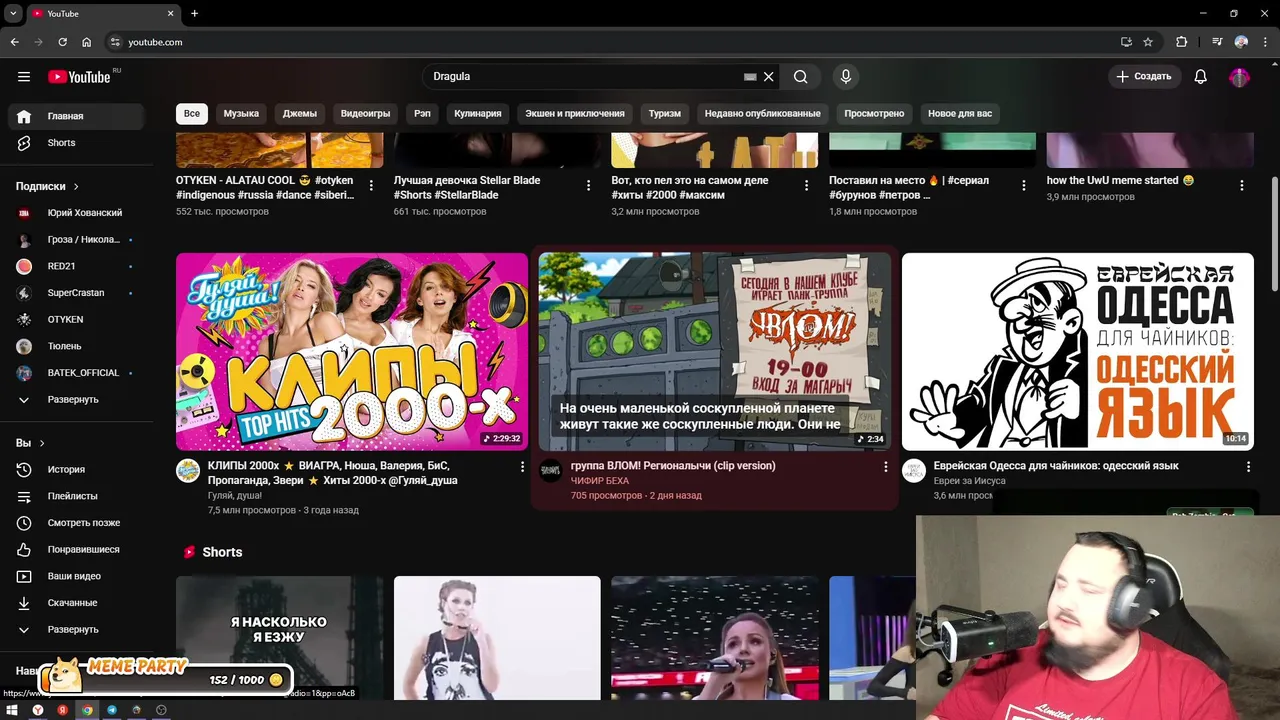Select the Рэп filter chip

pyautogui.click(x=422, y=113)
